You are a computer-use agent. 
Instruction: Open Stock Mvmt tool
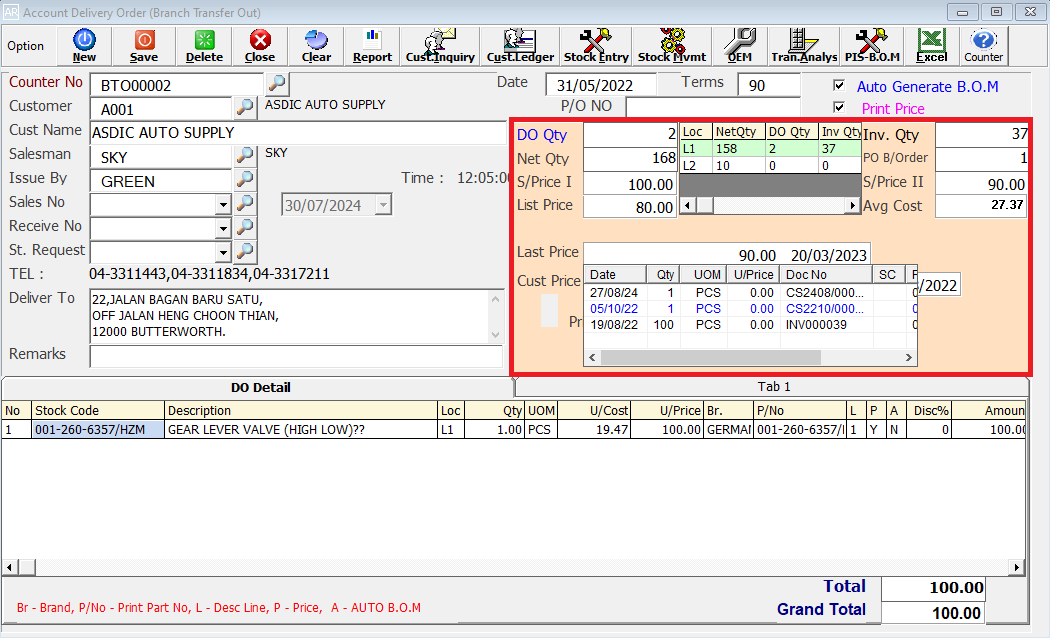(672, 46)
